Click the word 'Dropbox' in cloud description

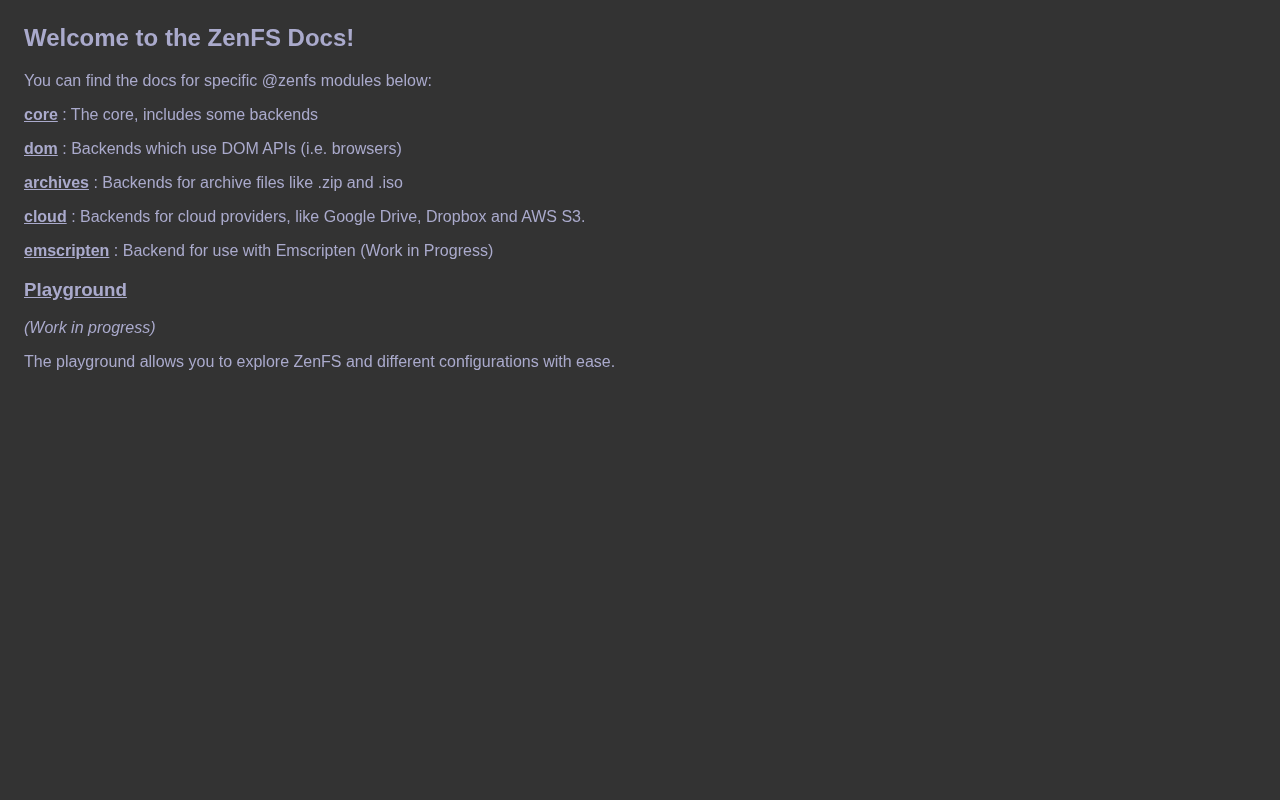tap(456, 217)
